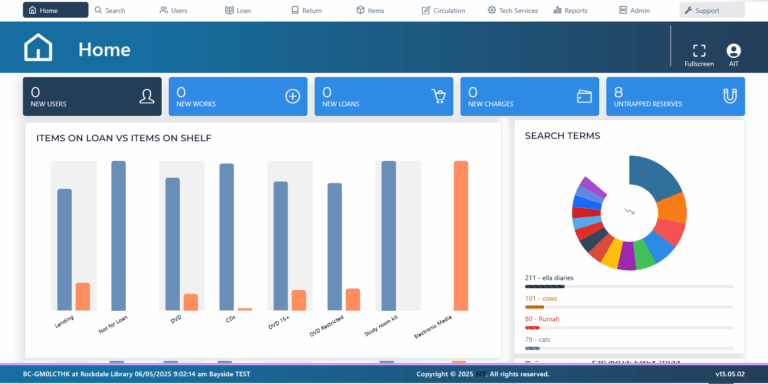
Task: Click the New Works plus icon
Action: [x=292, y=96]
